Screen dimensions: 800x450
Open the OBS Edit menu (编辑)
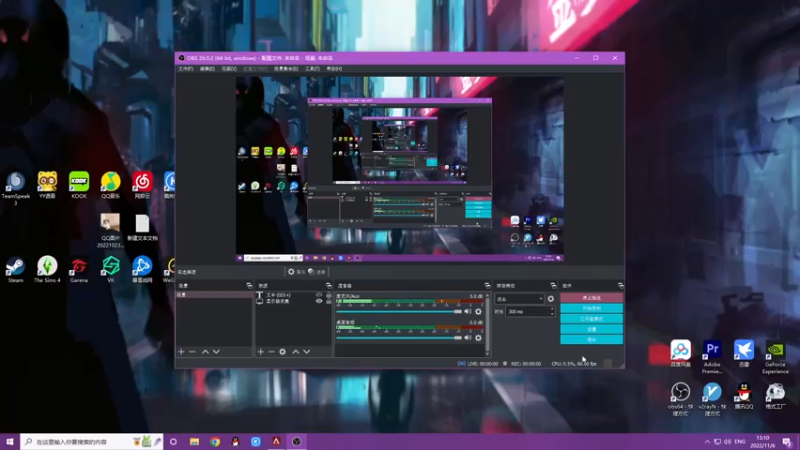[x=207, y=69]
